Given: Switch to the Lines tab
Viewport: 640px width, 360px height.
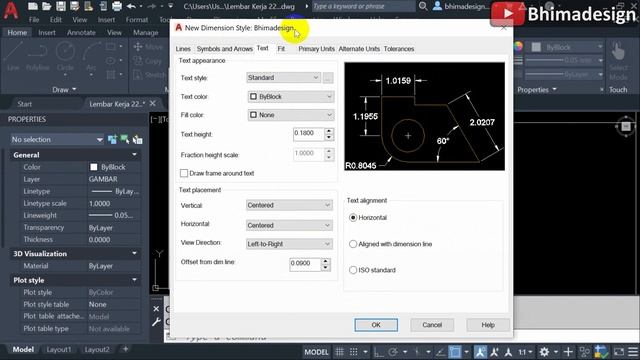Looking at the screenshot, I should (x=183, y=49).
